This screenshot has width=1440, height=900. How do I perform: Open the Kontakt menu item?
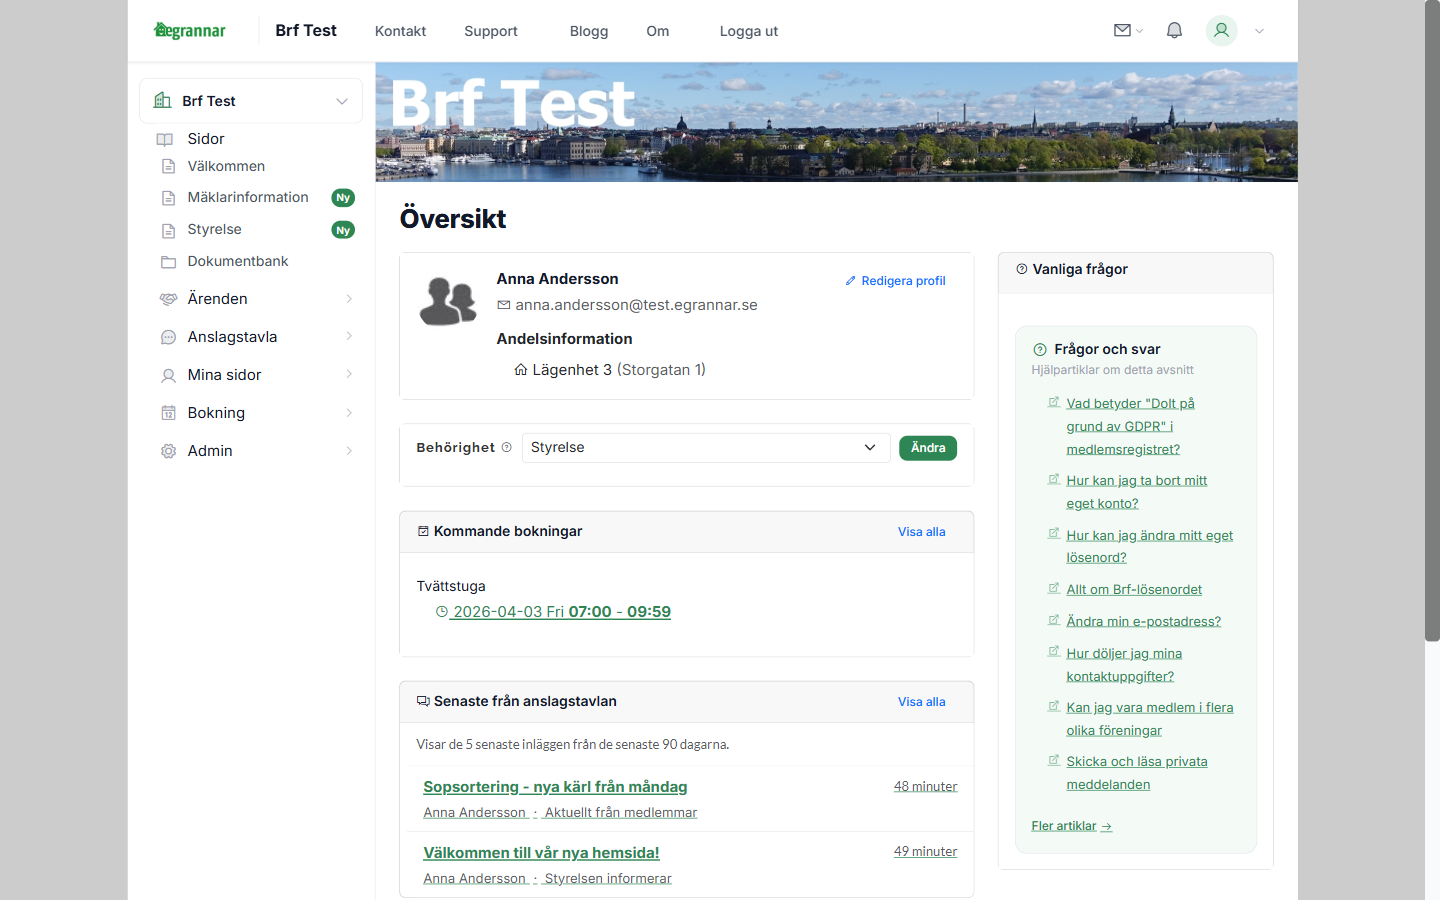[x=400, y=31]
